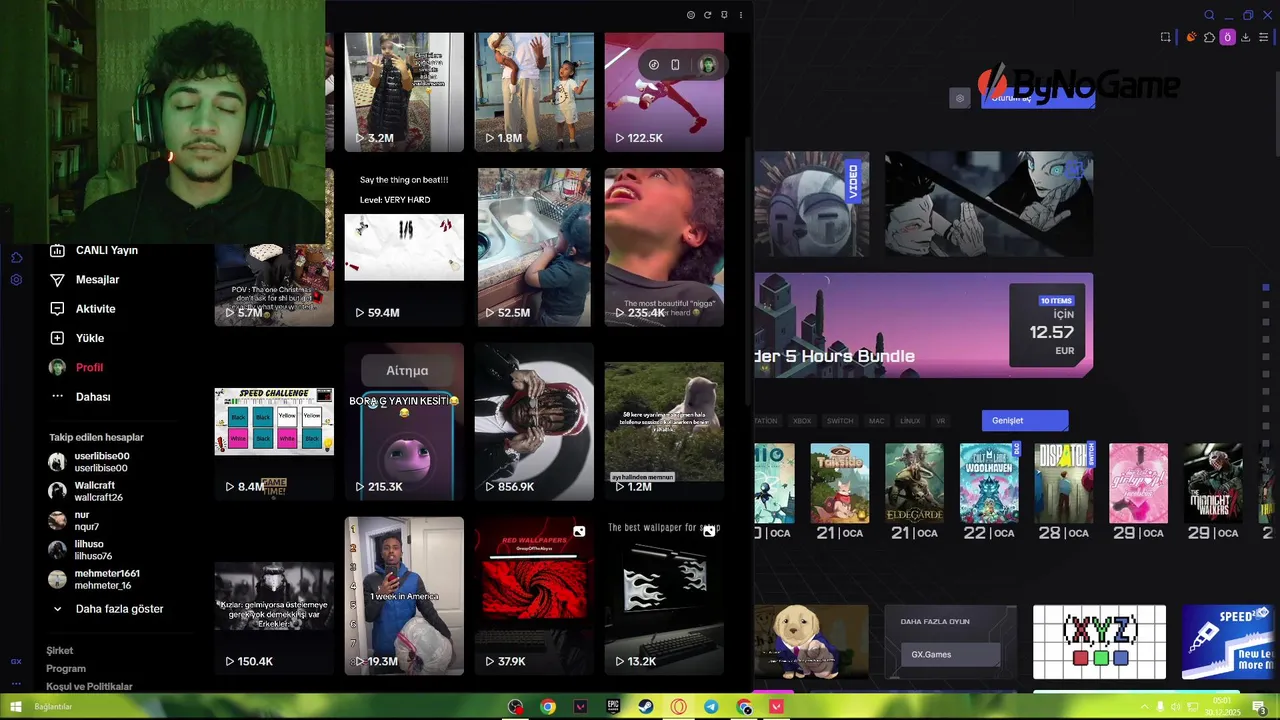Viewport: 1280px width, 720px height.
Task: Open Koşul ve Politikalar link
Action: [x=89, y=687]
